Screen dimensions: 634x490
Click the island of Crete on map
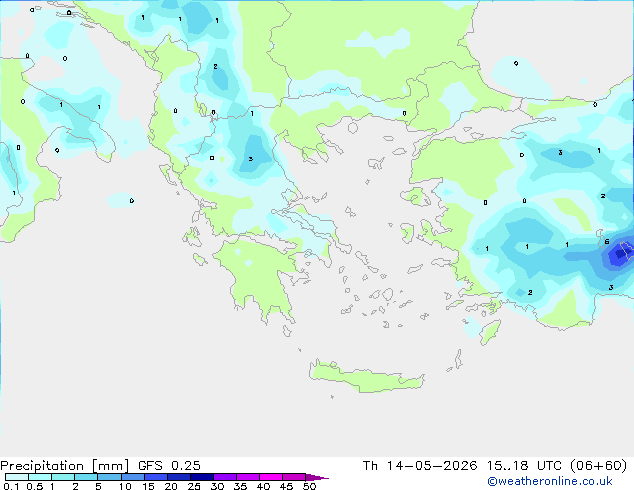366,378
